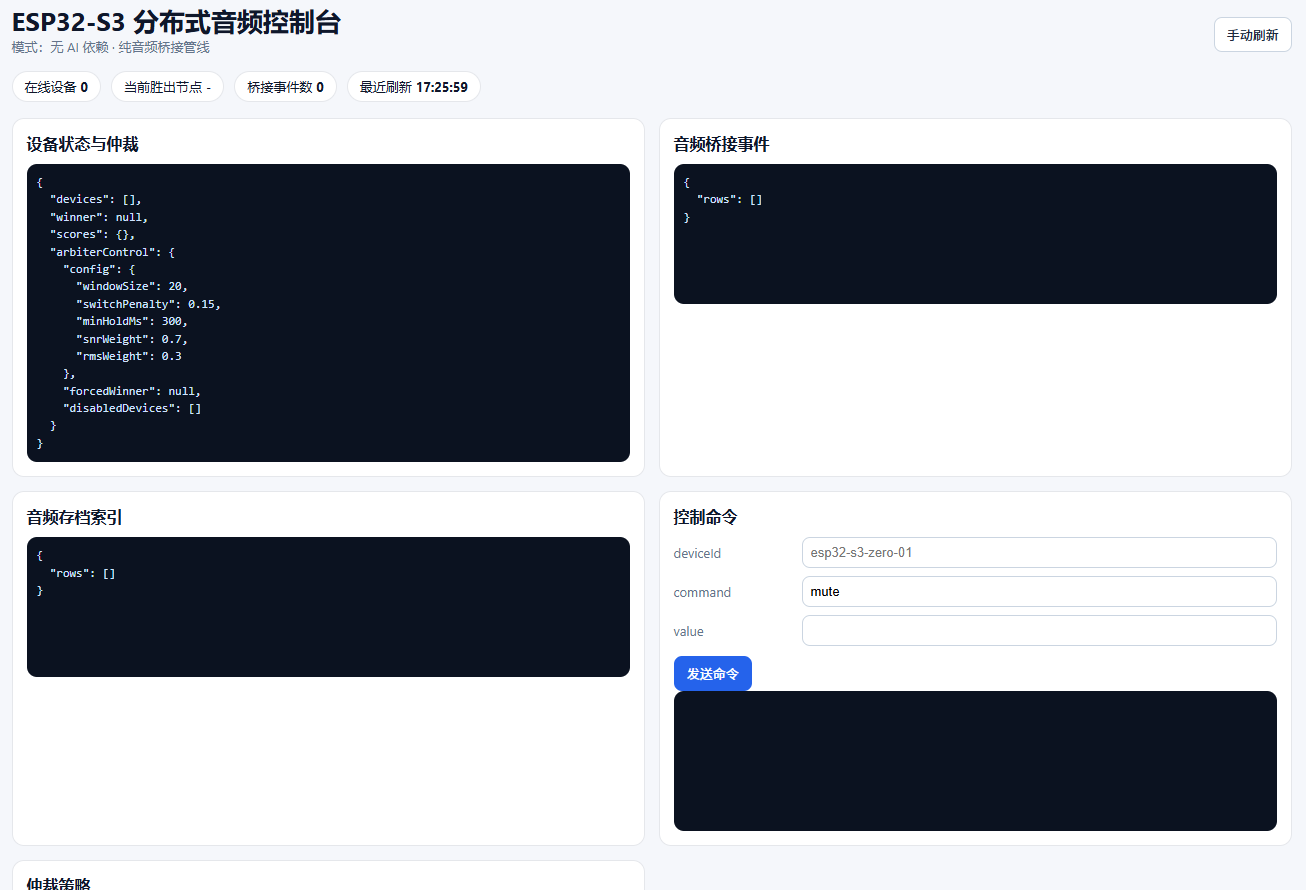Click the 当前胜出节点 status pill
This screenshot has width=1306, height=890.
167,87
